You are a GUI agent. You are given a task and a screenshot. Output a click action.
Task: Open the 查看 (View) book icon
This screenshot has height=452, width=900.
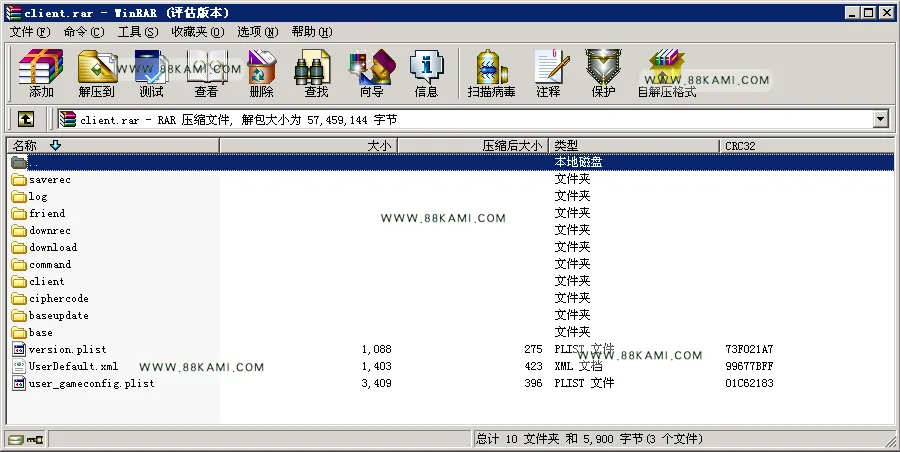click(x=206, y=73)
